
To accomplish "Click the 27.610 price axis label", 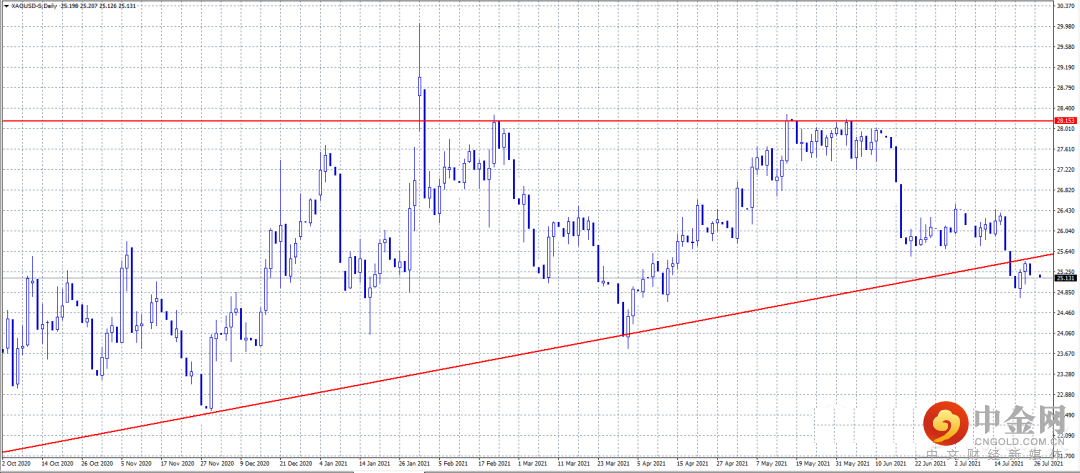I will (x=1066, y=149).
